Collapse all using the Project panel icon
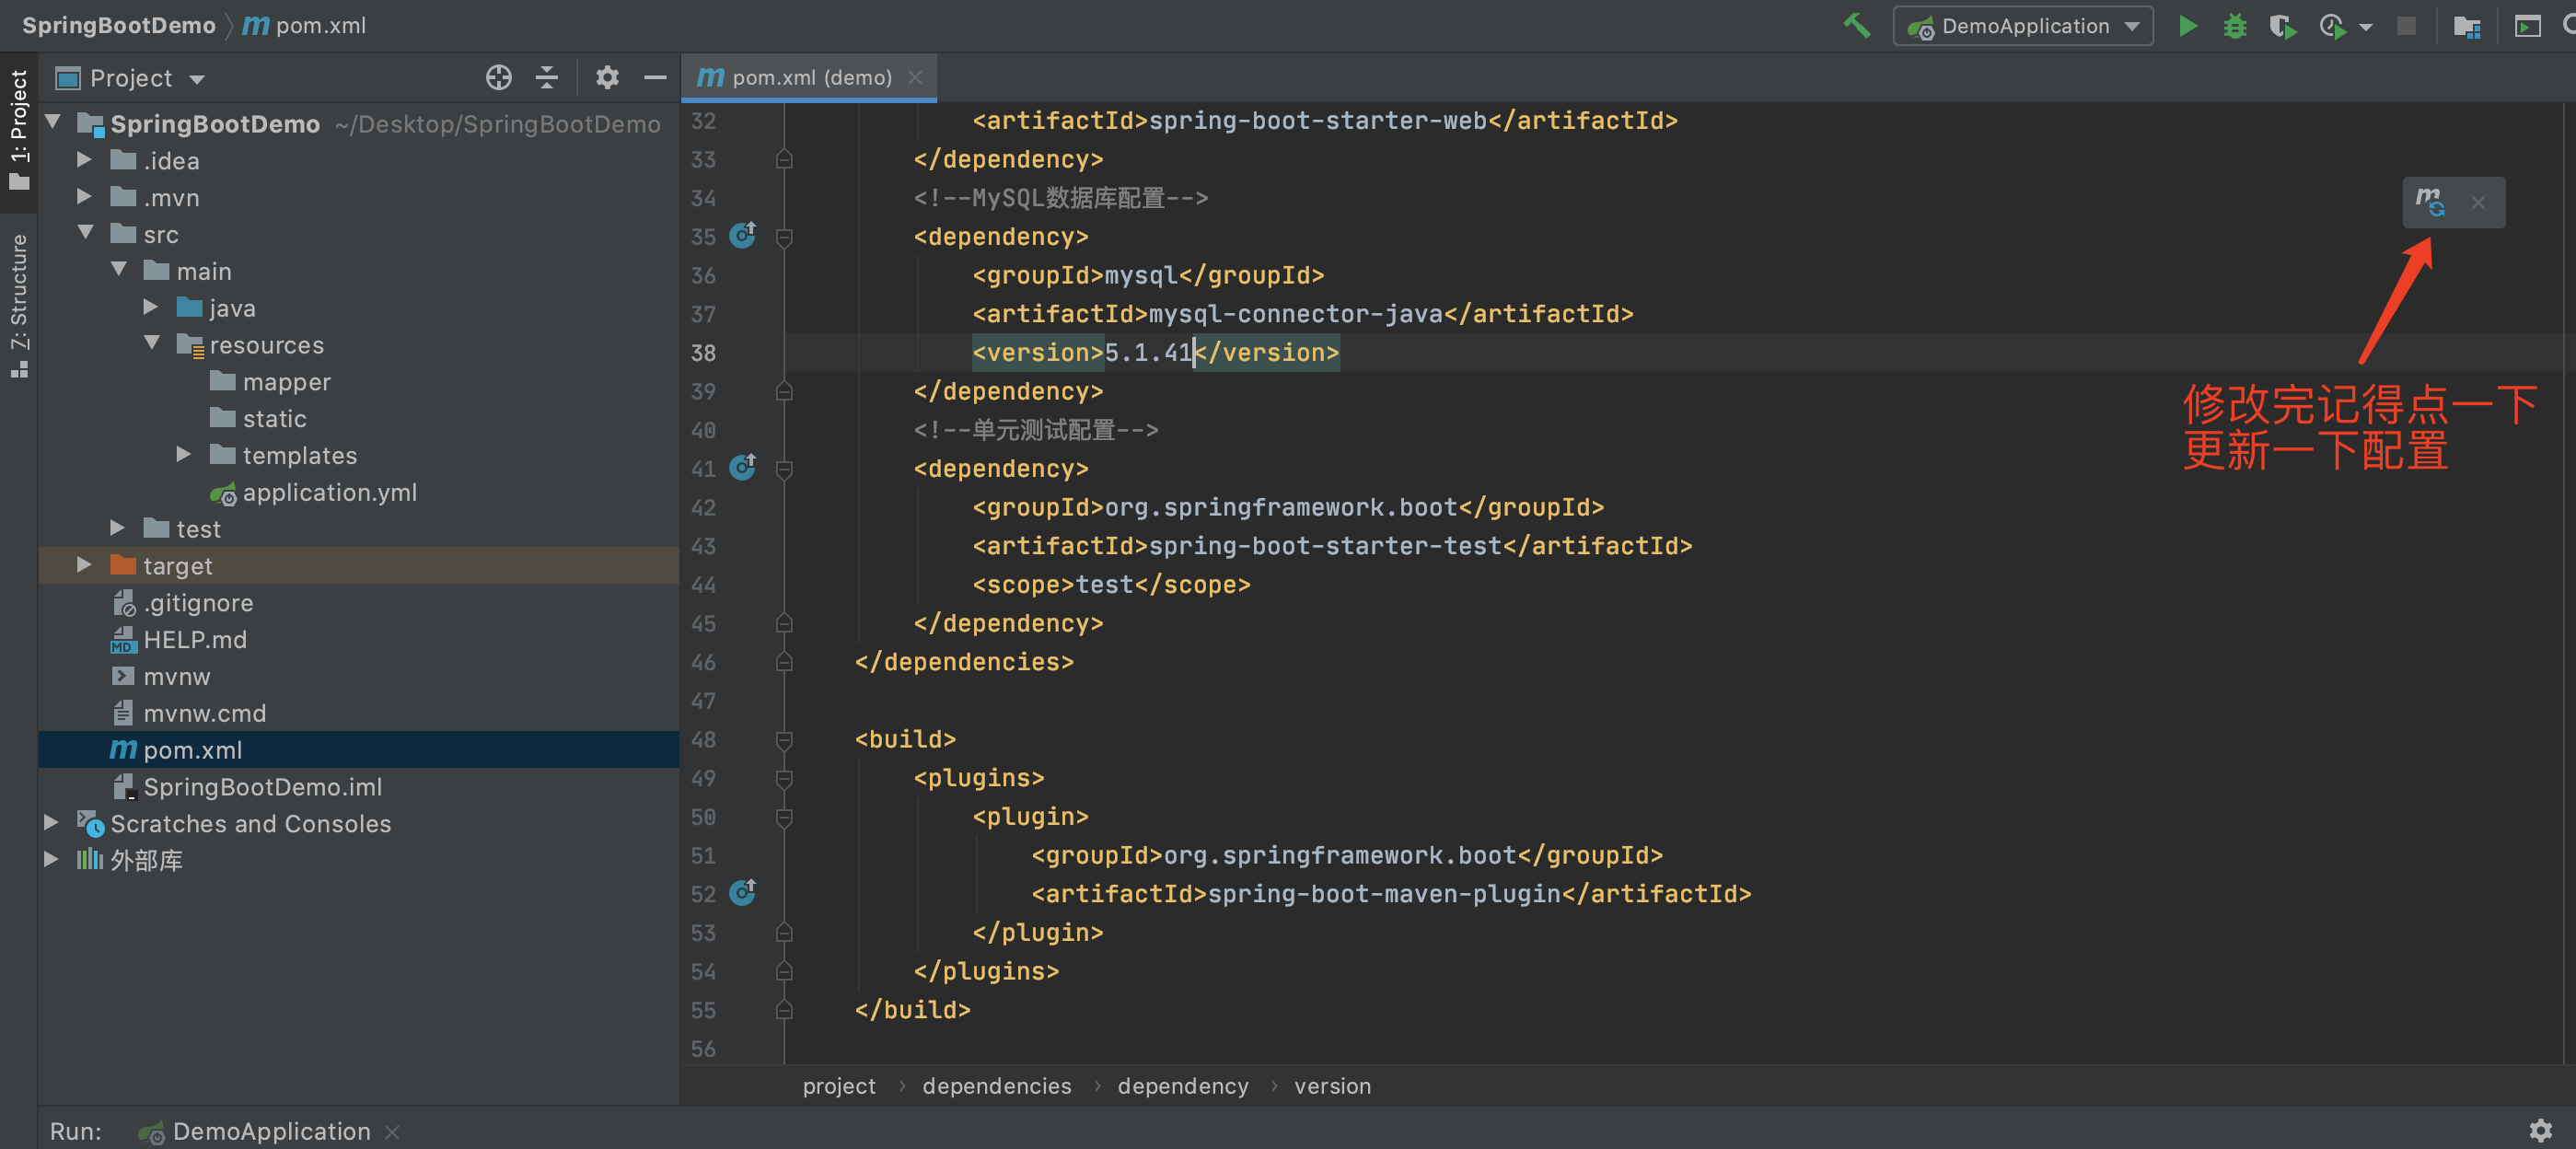This screenshot has width=2576, height=1149. (x=546, y=78)
